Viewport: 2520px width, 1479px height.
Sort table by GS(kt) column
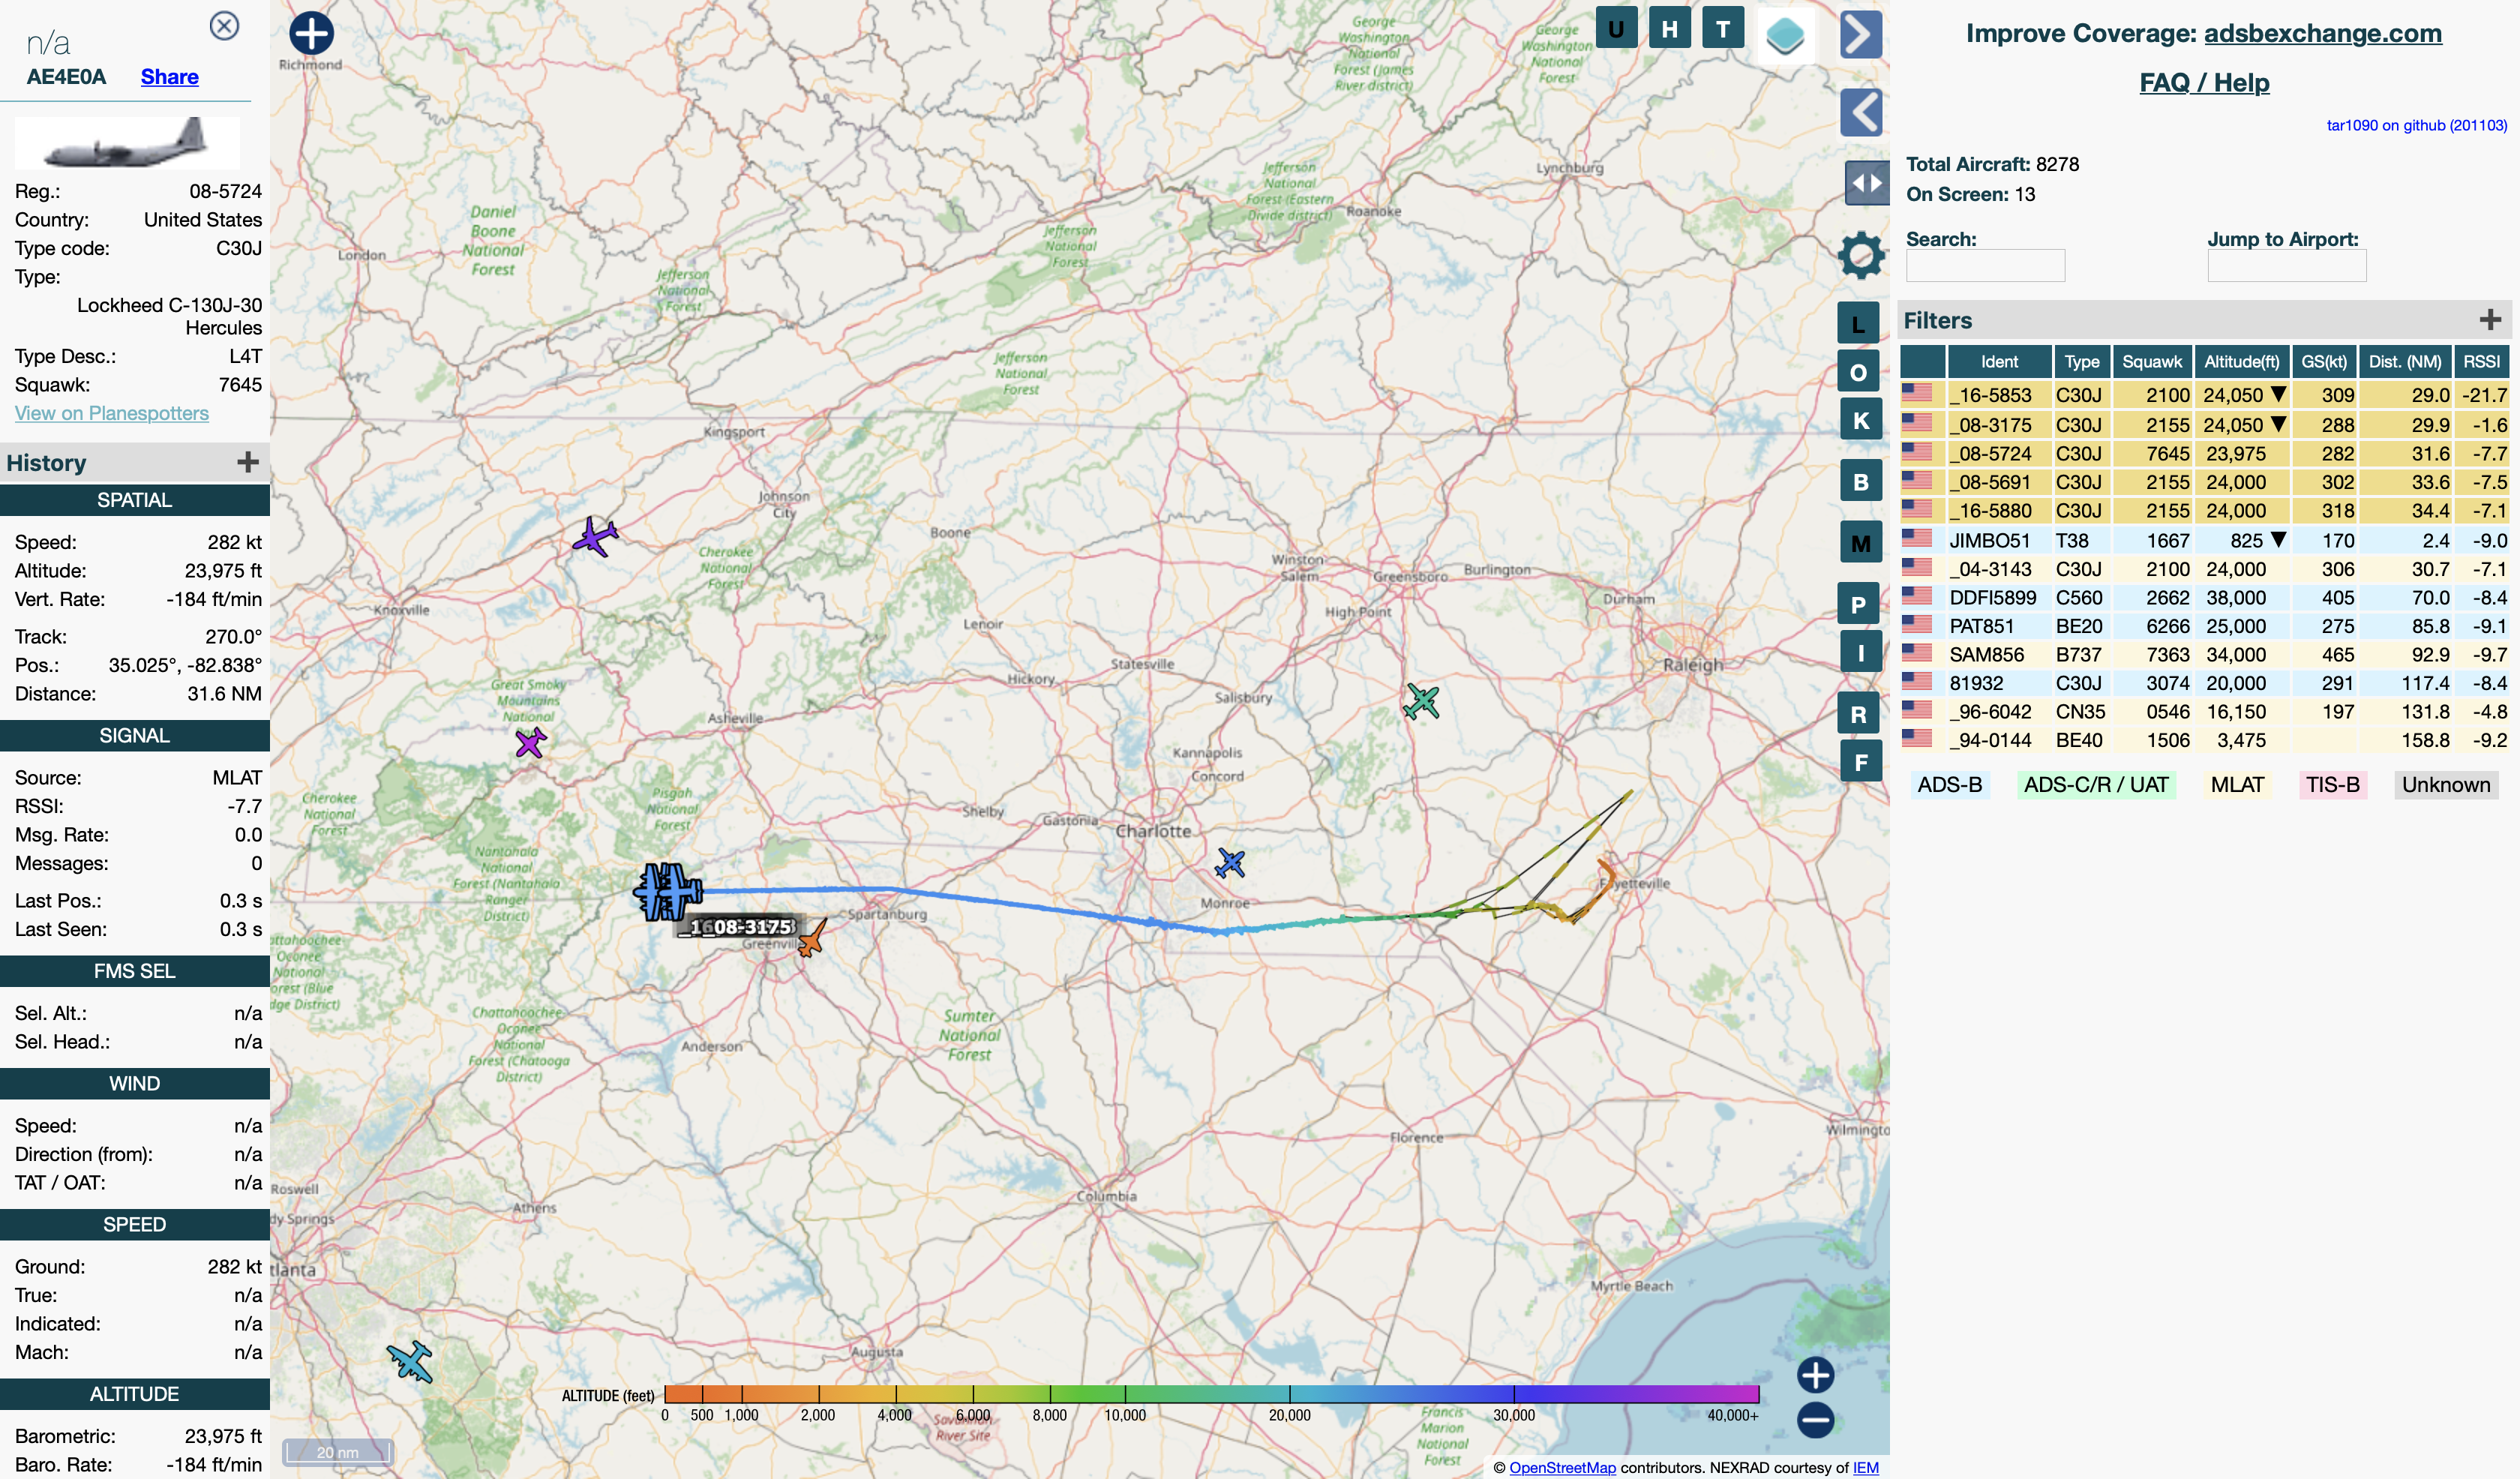tap(2324, 362)
